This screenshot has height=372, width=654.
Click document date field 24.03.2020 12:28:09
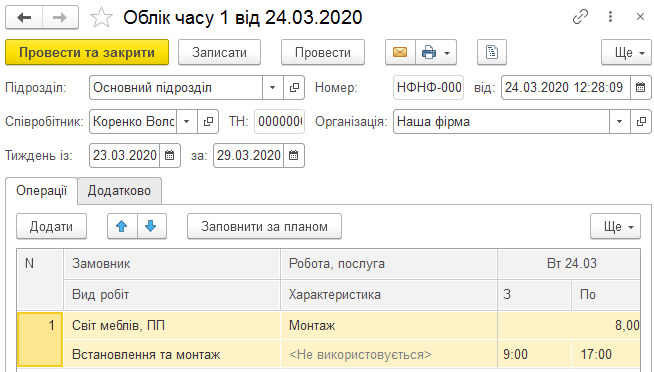tap(566, 88)
